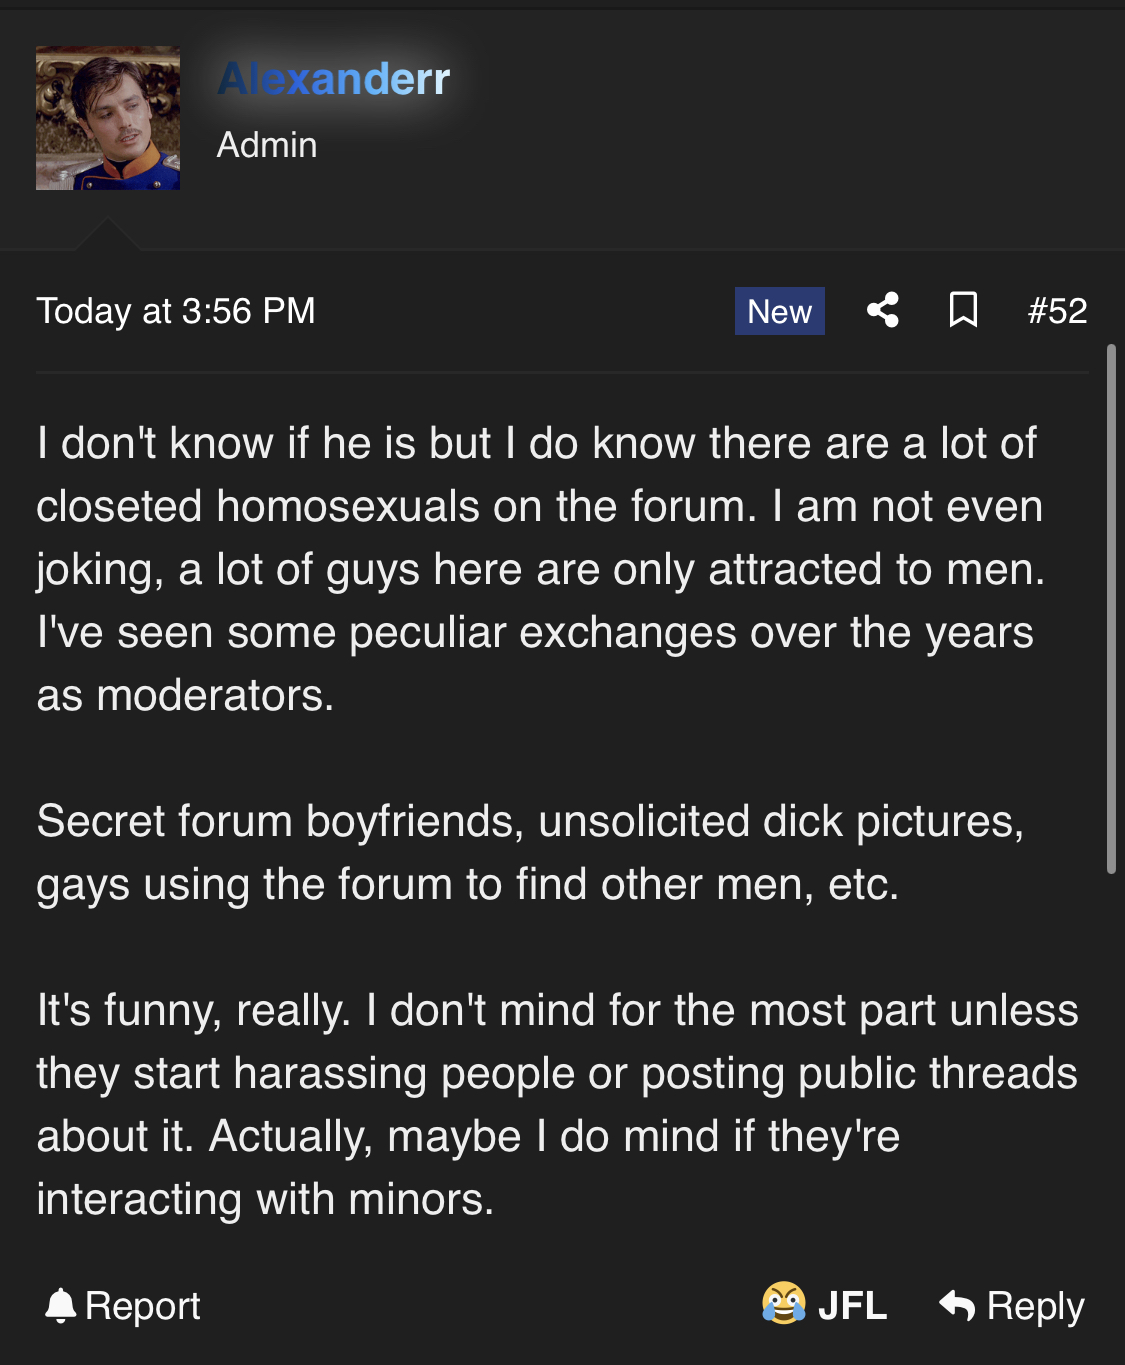This screenshot has width=1125, height=1365.
Task: Open the #52 post permalink
Action: 1057,311
